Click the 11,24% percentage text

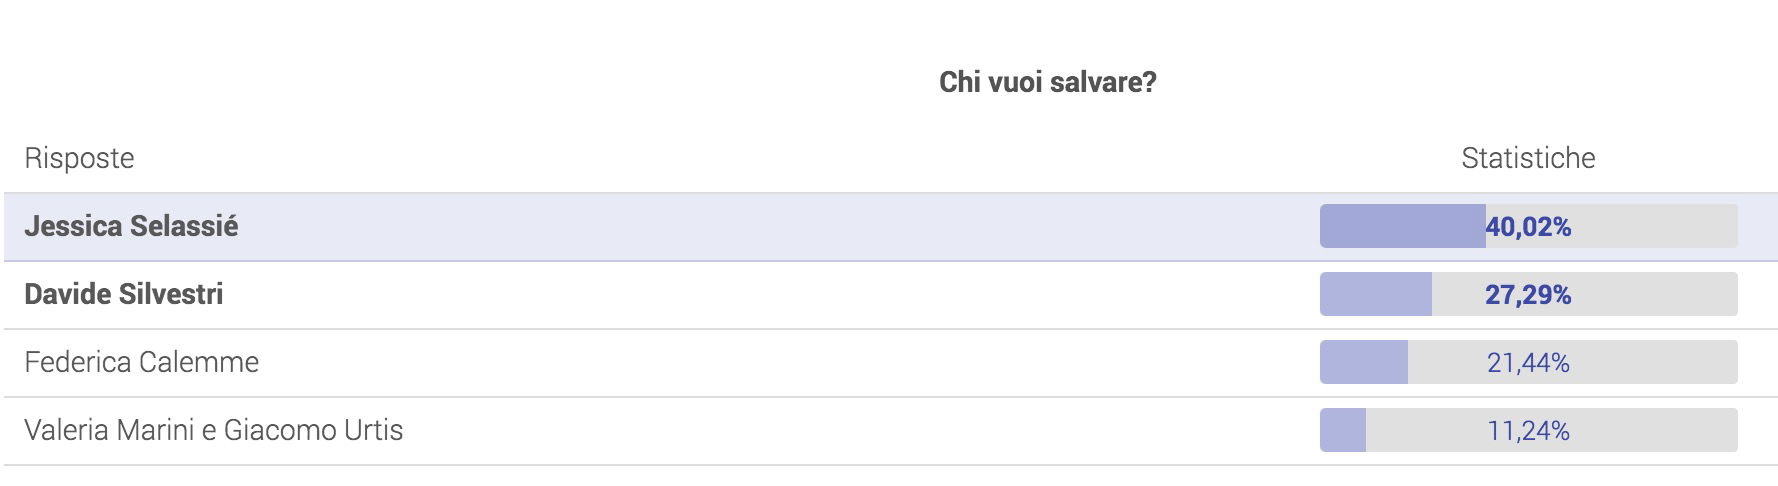(1528, 431)
